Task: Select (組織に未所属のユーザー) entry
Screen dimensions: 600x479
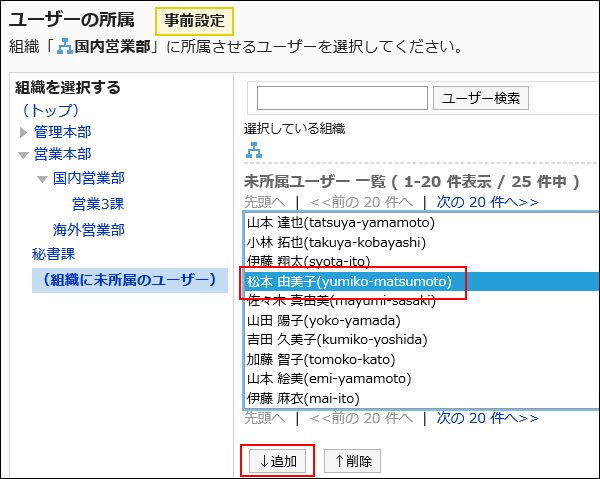Action: [130, 280]
